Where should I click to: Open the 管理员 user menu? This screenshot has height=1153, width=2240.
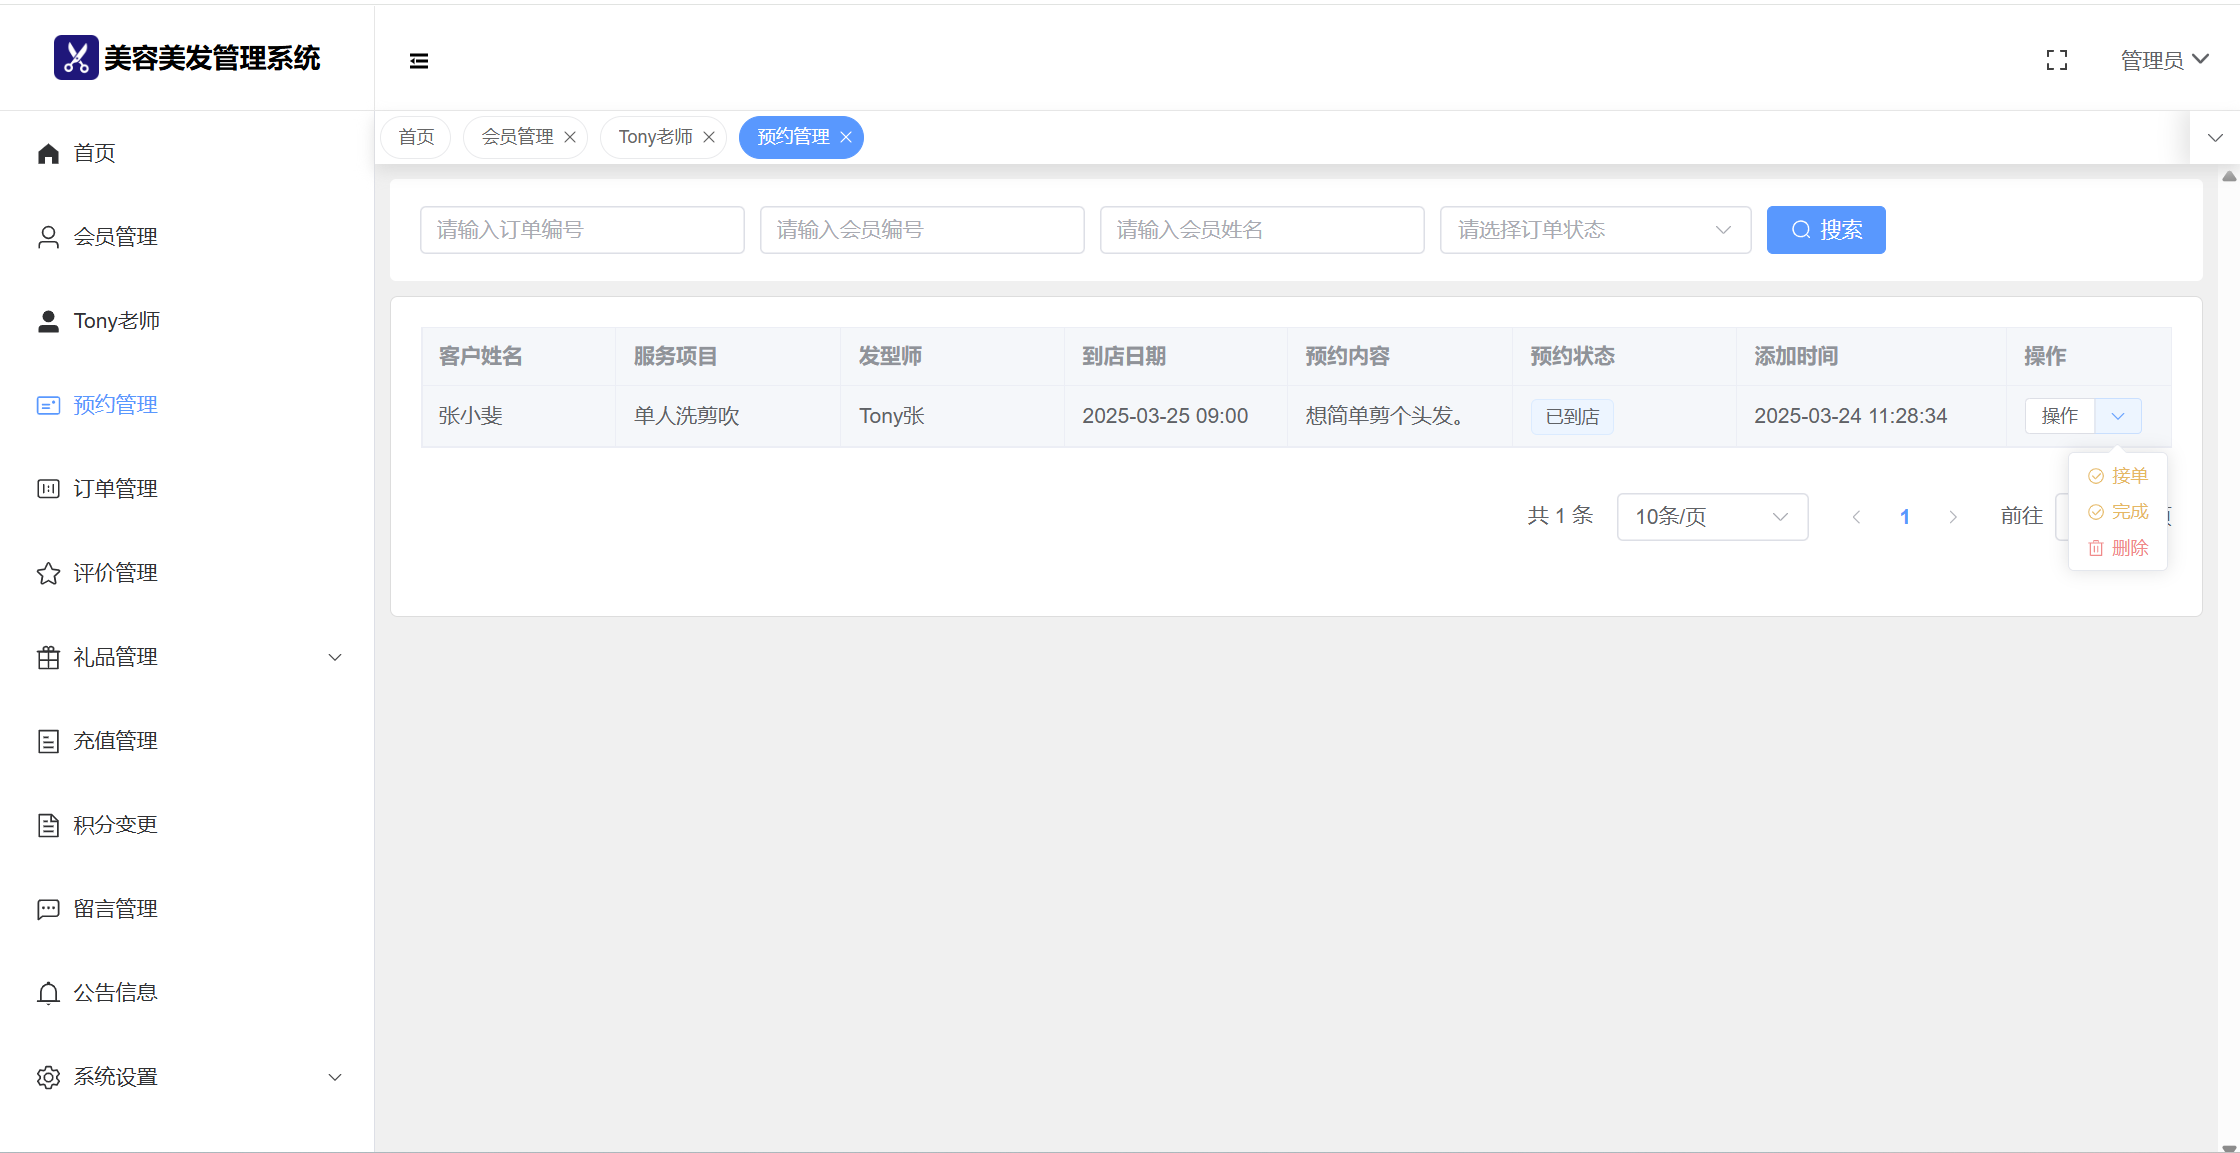[2164, 61]
